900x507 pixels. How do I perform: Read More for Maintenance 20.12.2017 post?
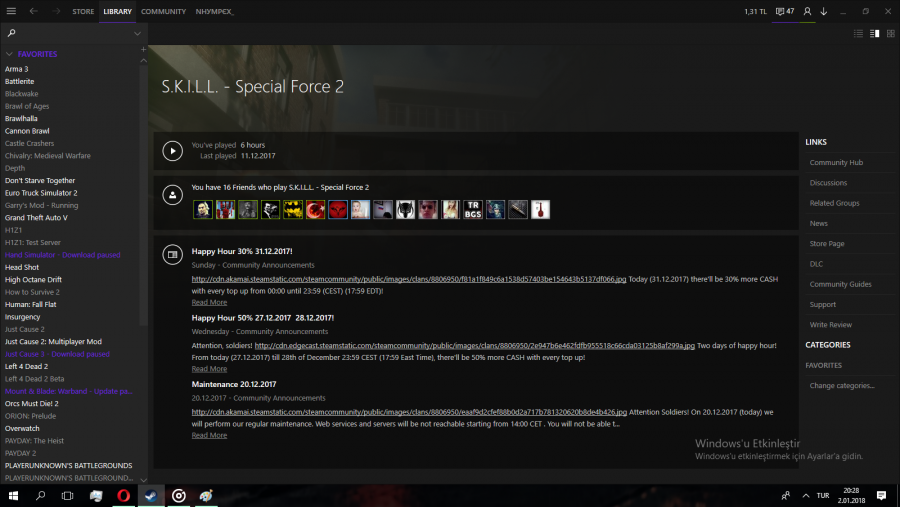[210, 435]
